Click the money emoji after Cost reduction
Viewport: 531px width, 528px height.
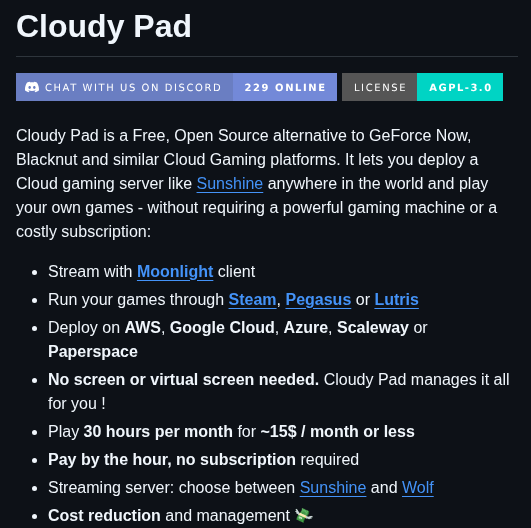point(304,515)
